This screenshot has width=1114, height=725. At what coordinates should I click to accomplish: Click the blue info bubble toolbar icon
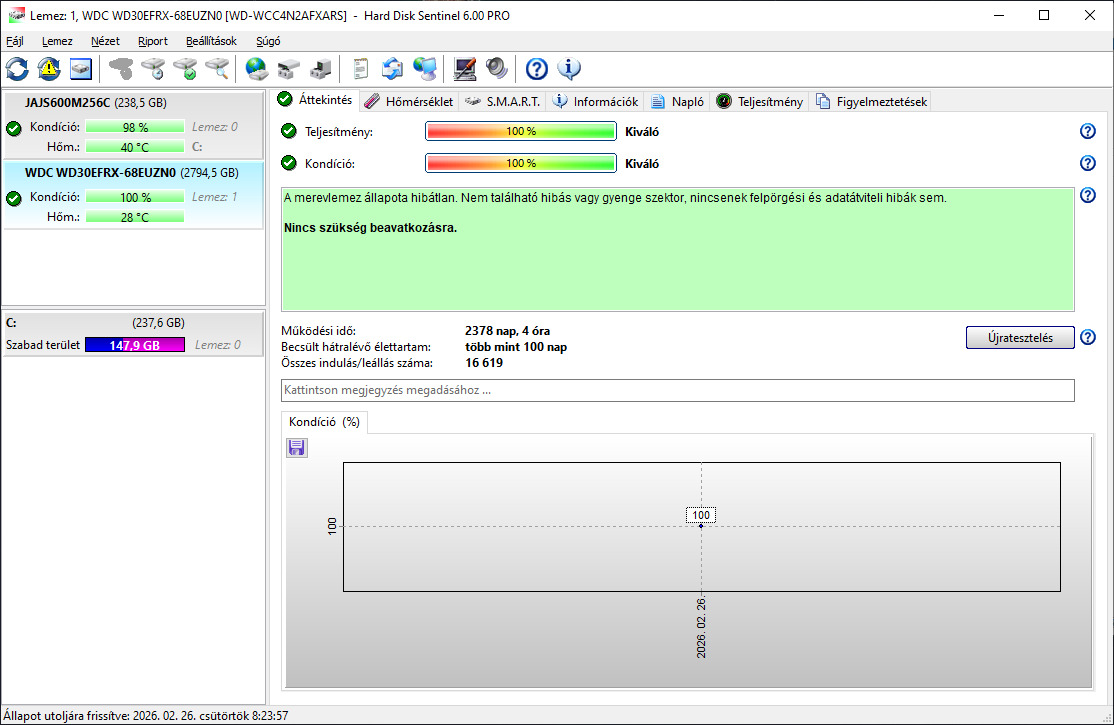click(569, 69)
